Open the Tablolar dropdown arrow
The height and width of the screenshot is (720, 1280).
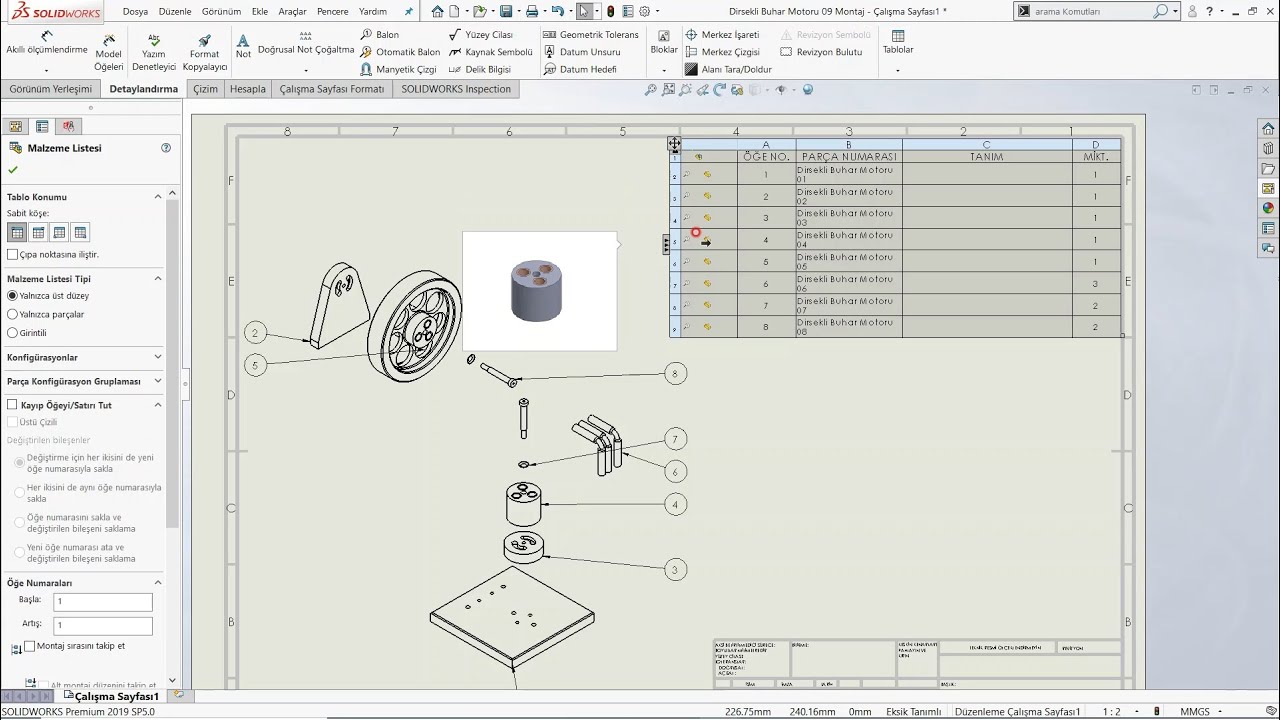[x=898, y=70]
